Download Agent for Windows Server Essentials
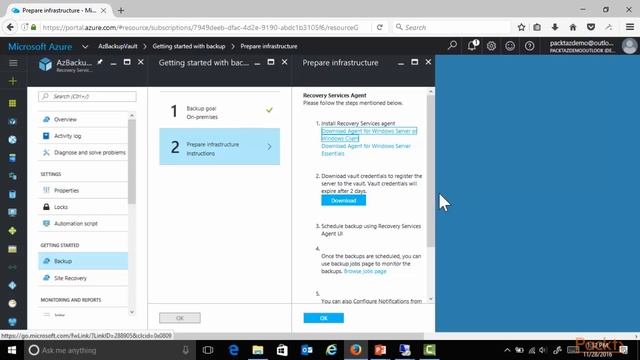 (x=366, y=150)
